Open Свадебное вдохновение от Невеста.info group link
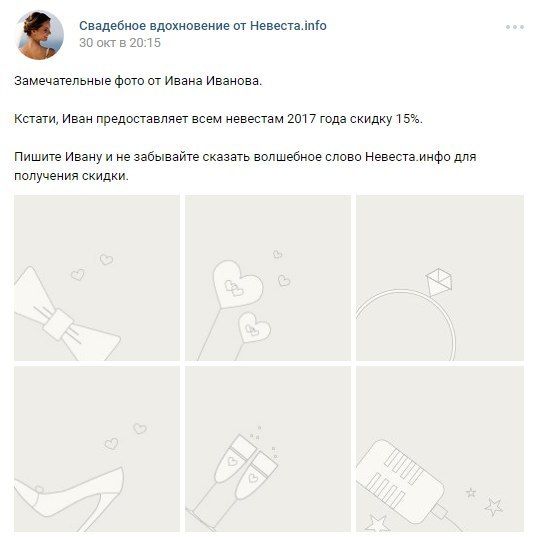The width and height of the screenshot is (537, 537). [203, 26]
